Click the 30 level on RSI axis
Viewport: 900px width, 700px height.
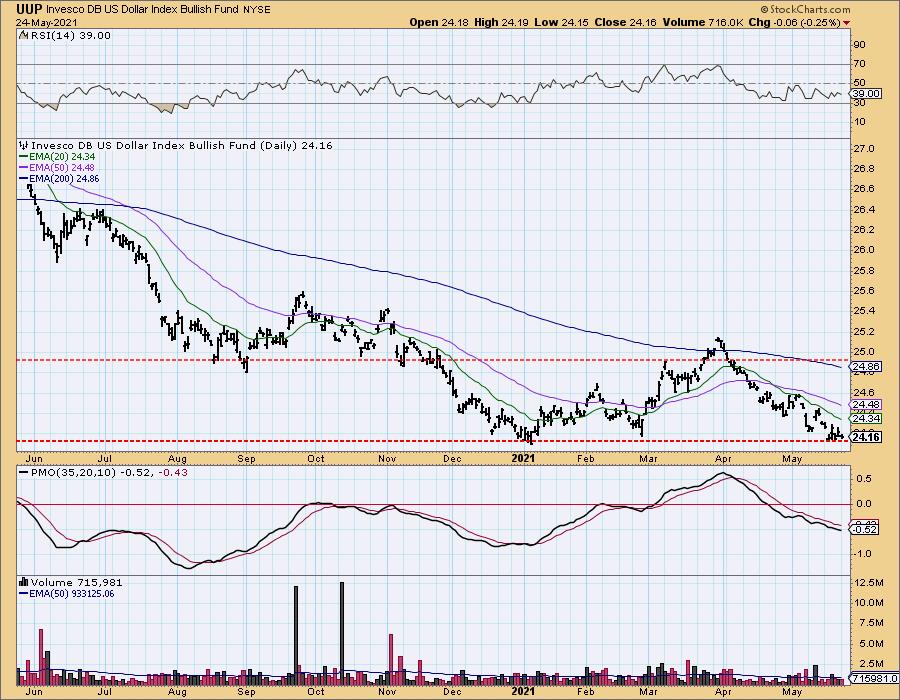859,103
